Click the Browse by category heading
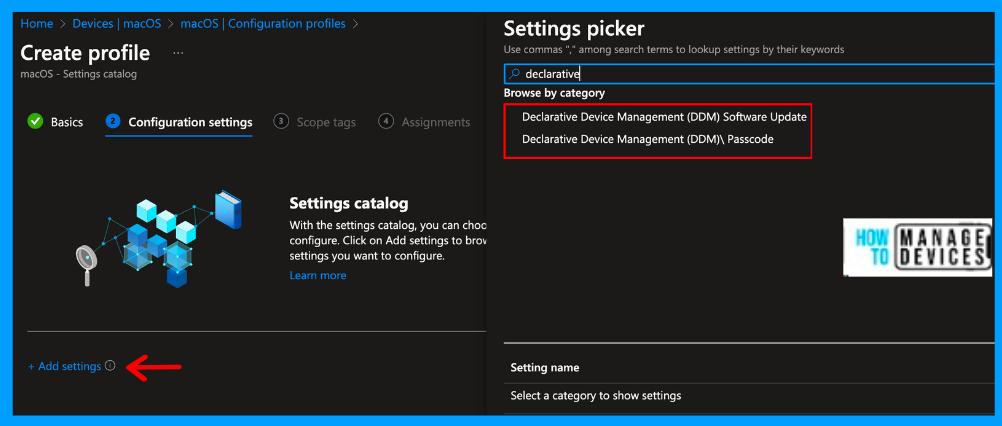 coord(554,93)
